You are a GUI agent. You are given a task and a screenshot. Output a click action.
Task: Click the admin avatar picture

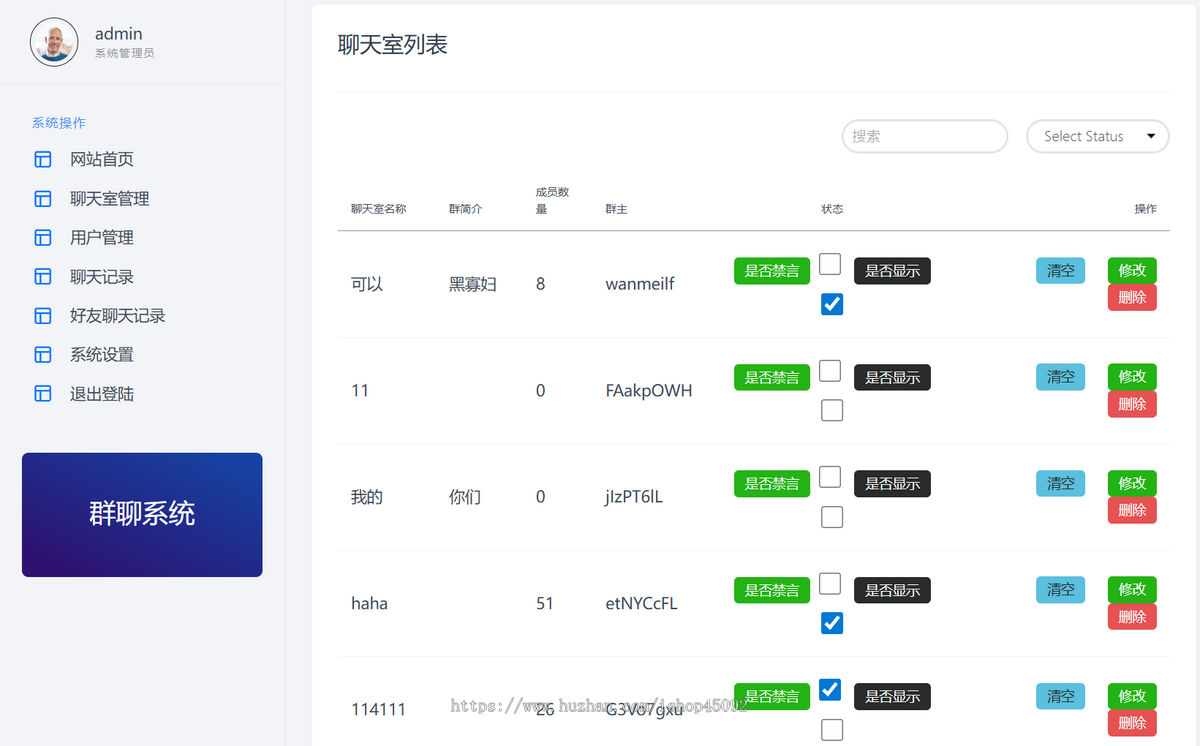click(x=54, y=42)
